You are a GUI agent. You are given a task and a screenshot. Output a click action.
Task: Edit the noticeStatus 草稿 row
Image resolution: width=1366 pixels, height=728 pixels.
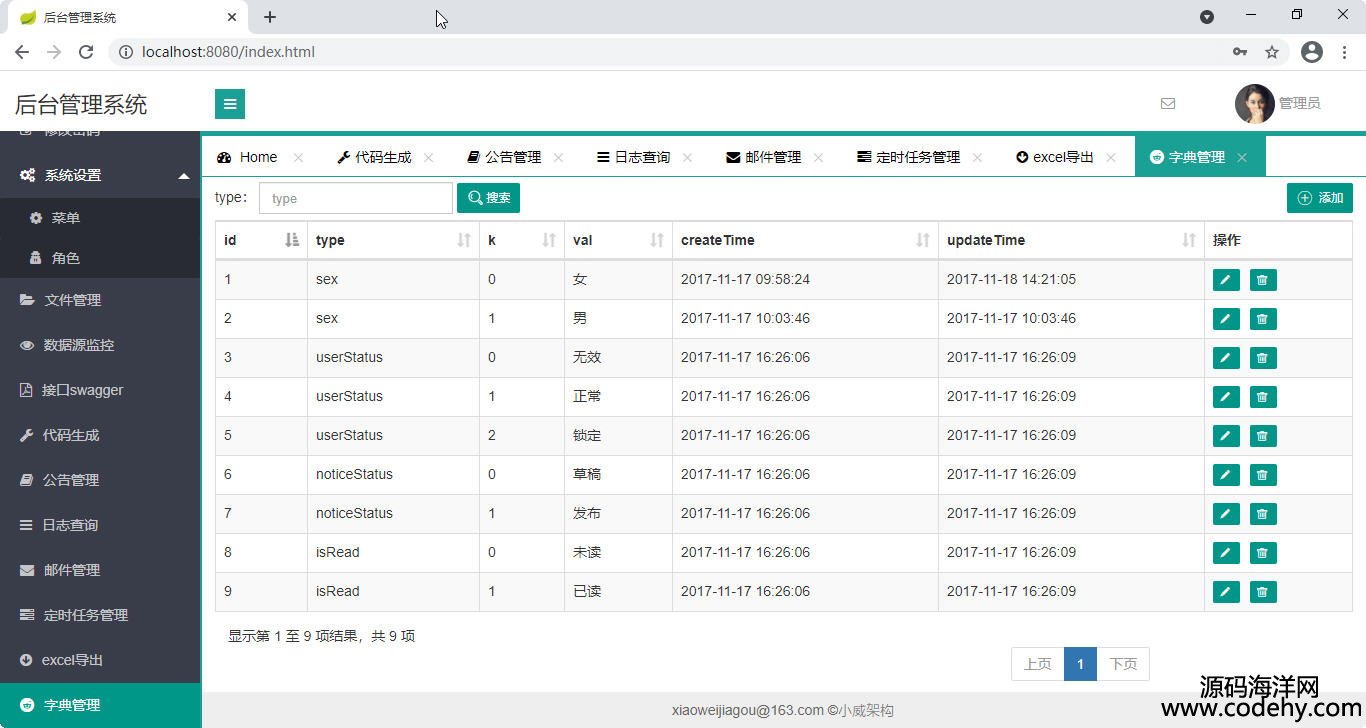tap(1226, 475)
